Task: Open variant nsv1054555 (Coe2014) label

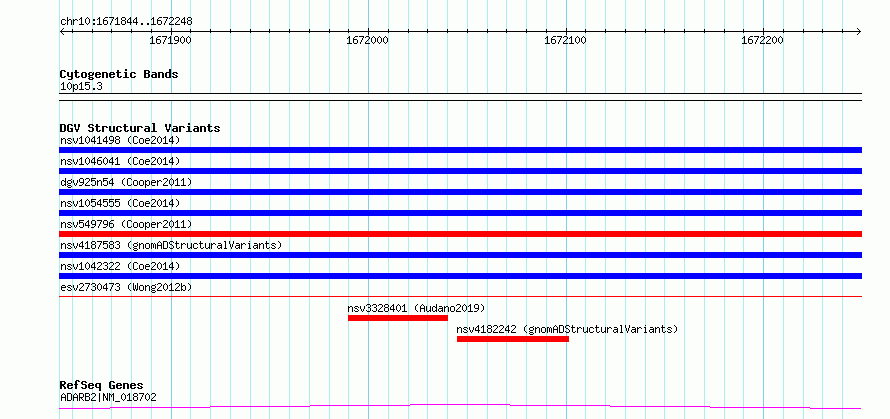Action: (120, 203)
